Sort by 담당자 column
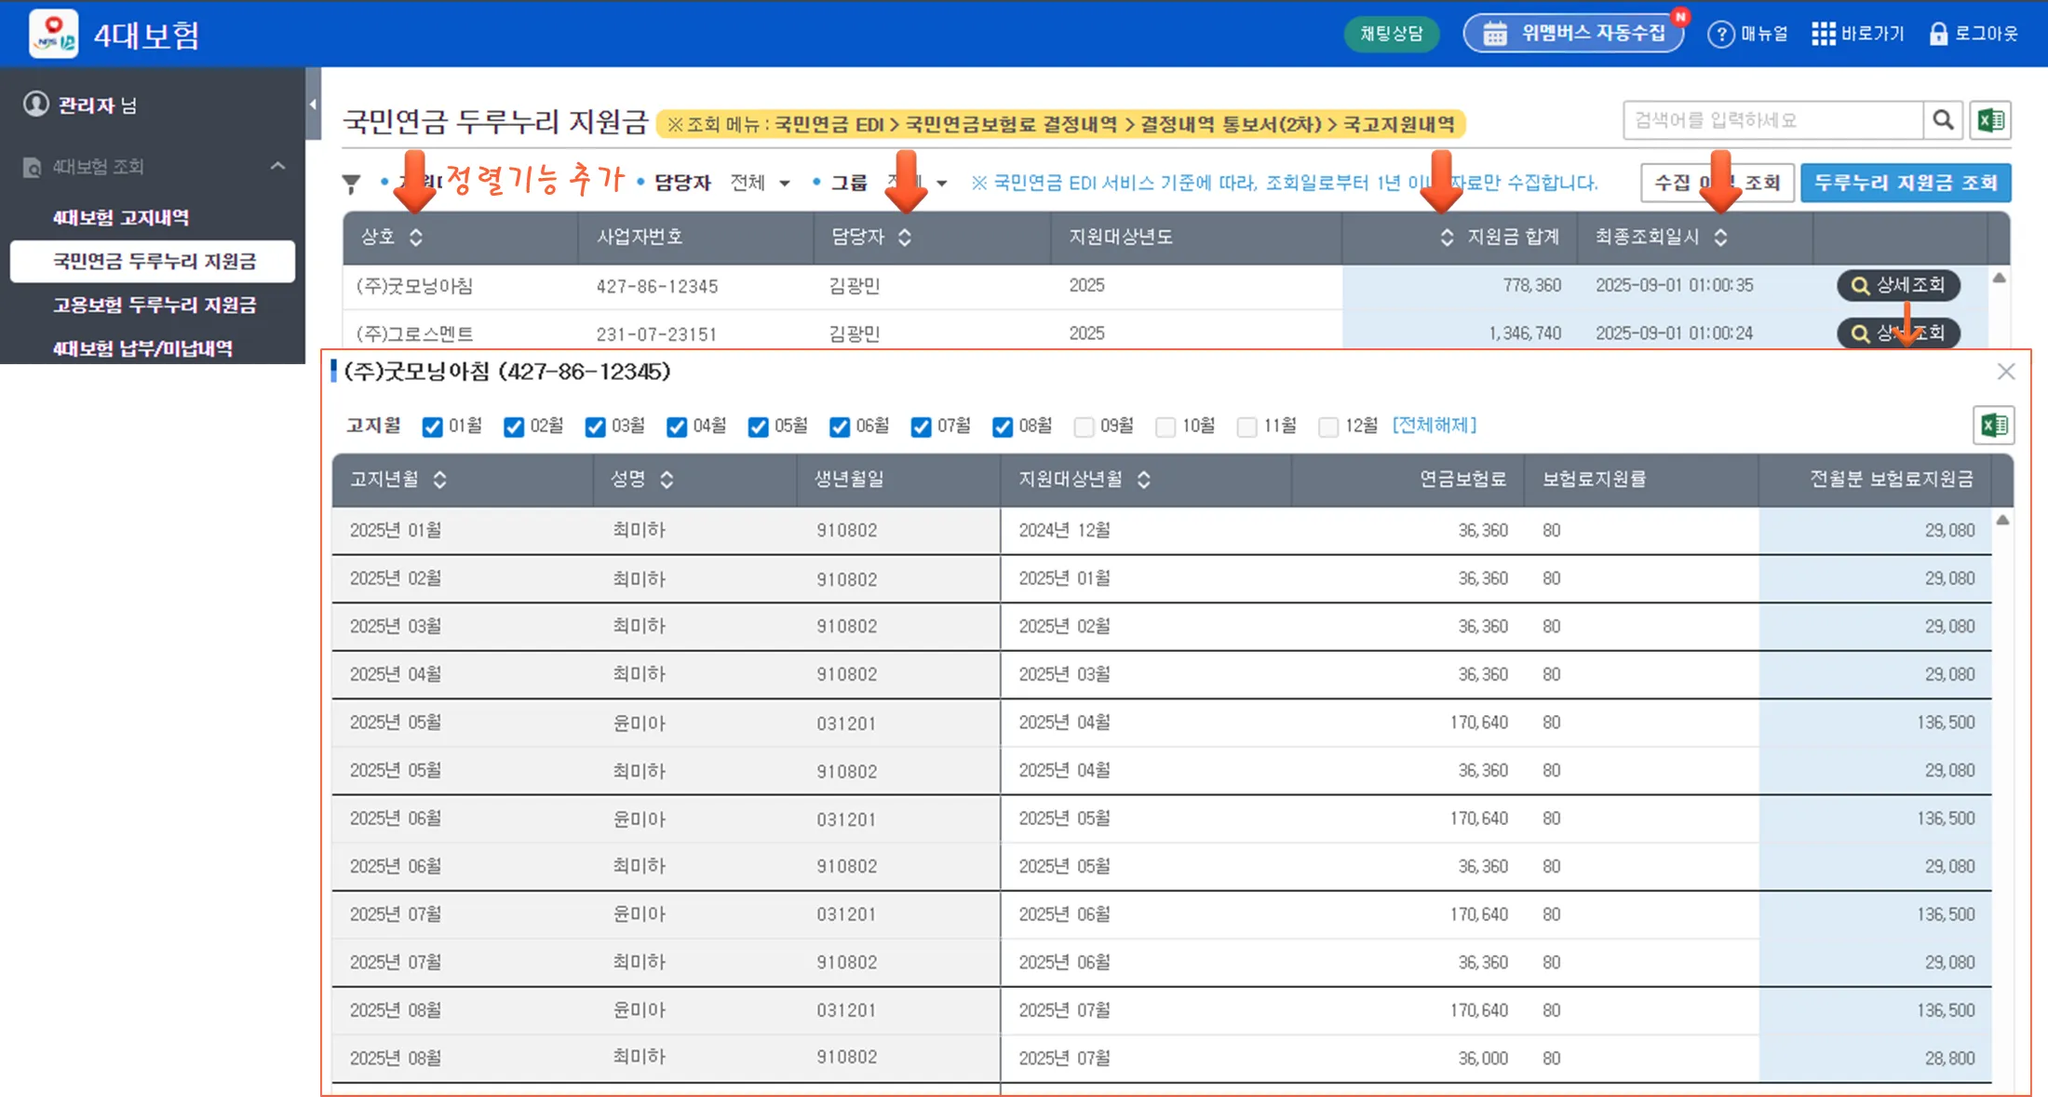The image size is (2048, 1097). point(905,237)
